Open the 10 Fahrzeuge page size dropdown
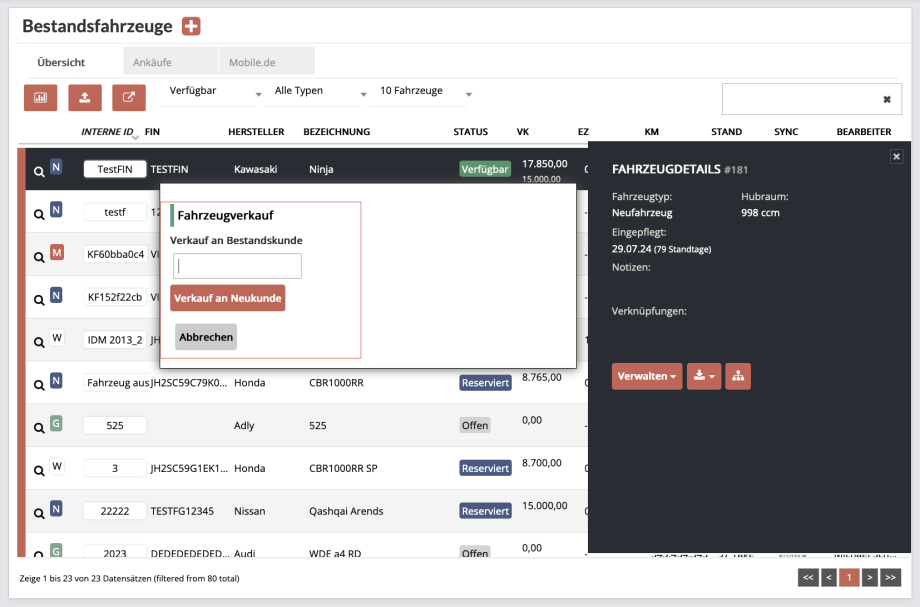Screen dimensions: 920x607 [424, 92]
